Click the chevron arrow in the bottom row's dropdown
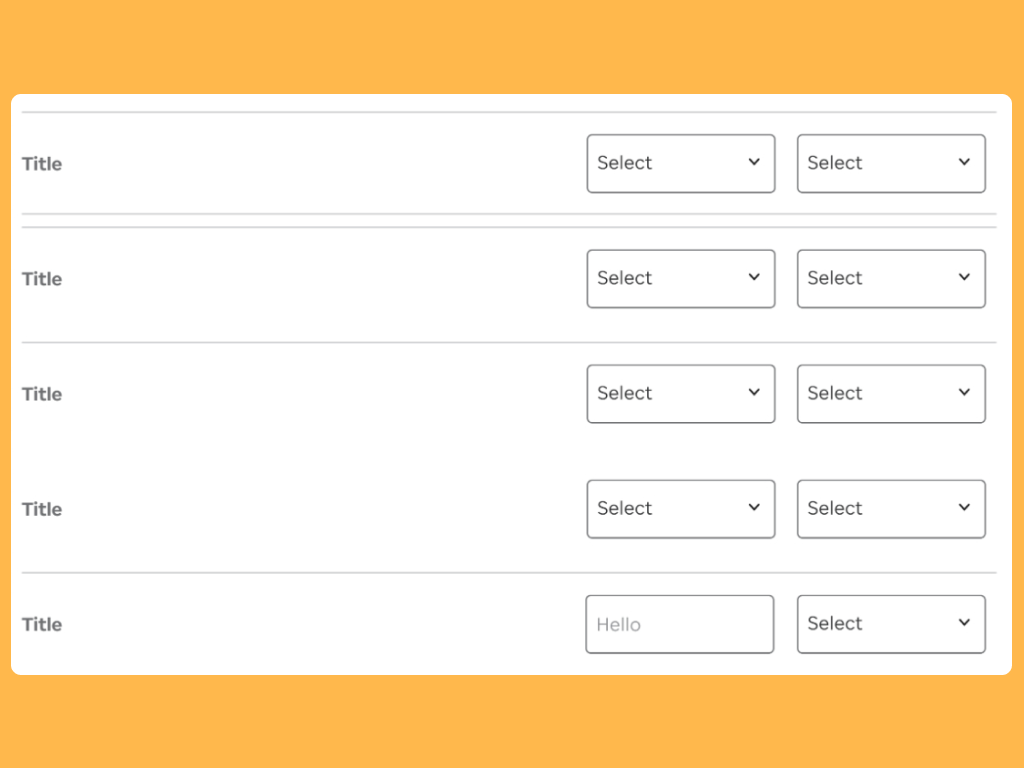Screen dimensions: 1024x768 pos(964,622)
